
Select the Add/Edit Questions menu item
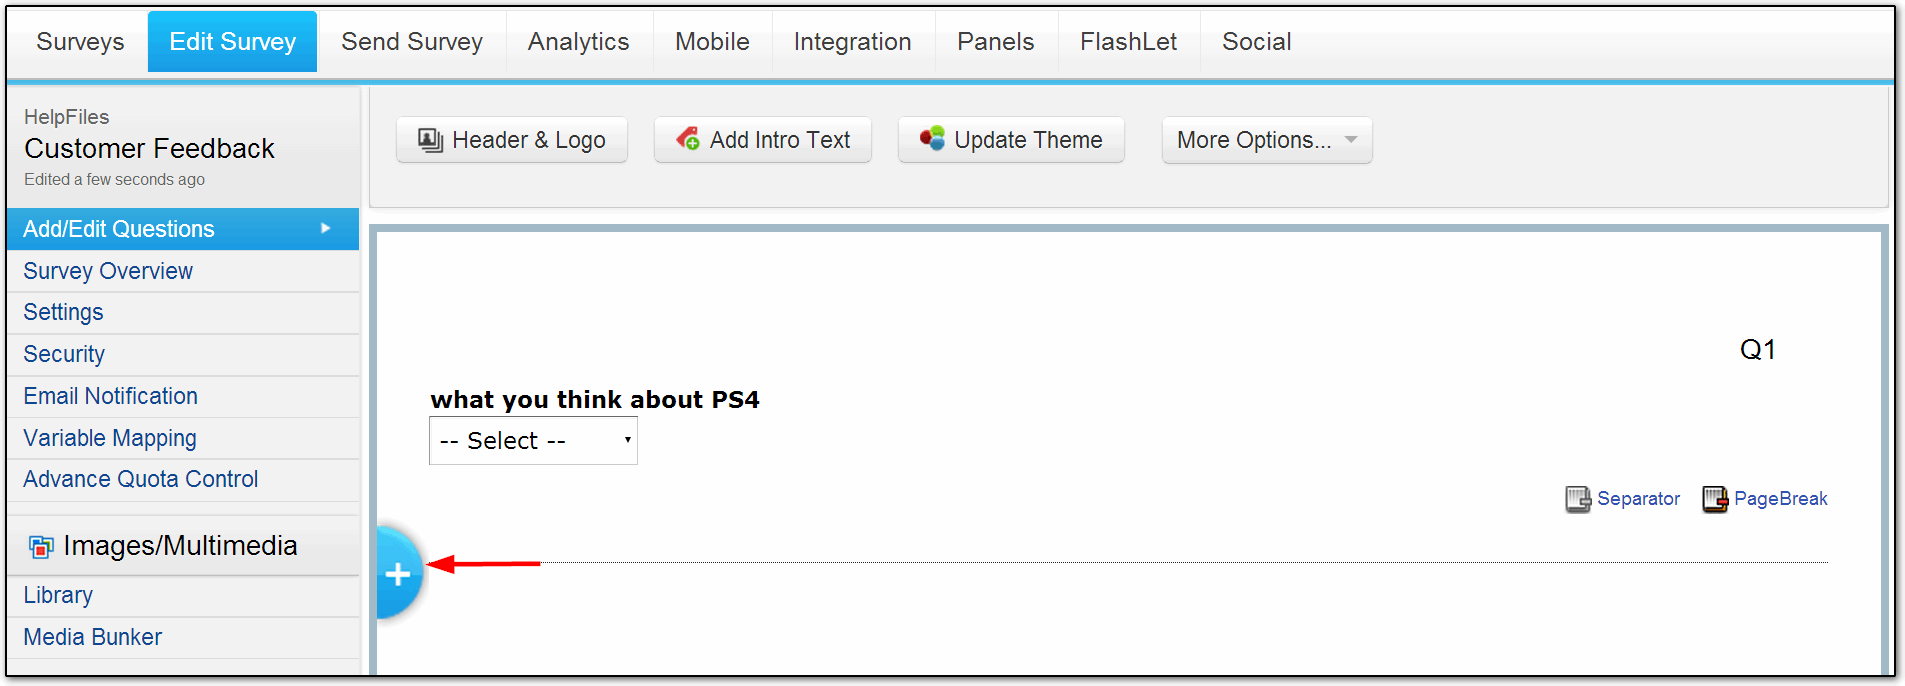coord(183,229)
